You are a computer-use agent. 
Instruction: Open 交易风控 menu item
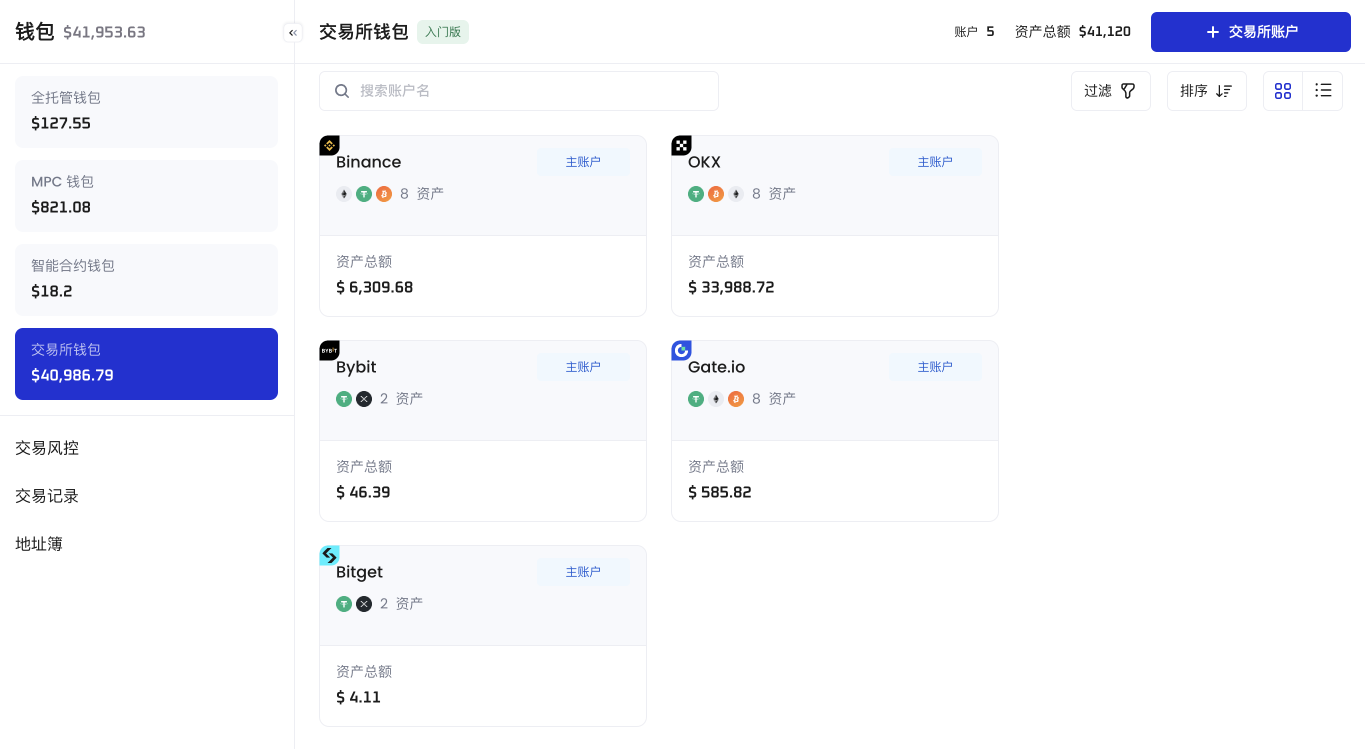(47, 448)
